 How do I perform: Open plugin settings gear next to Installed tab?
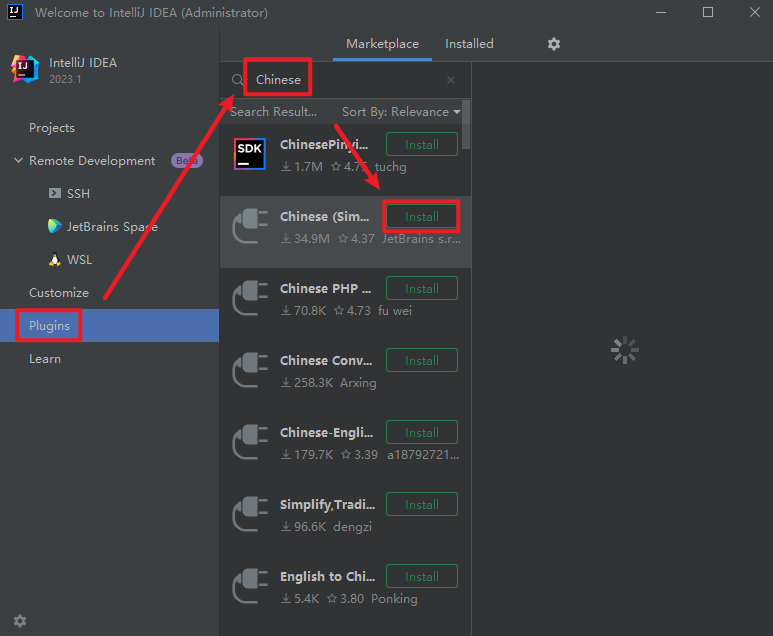click(554, 44)
